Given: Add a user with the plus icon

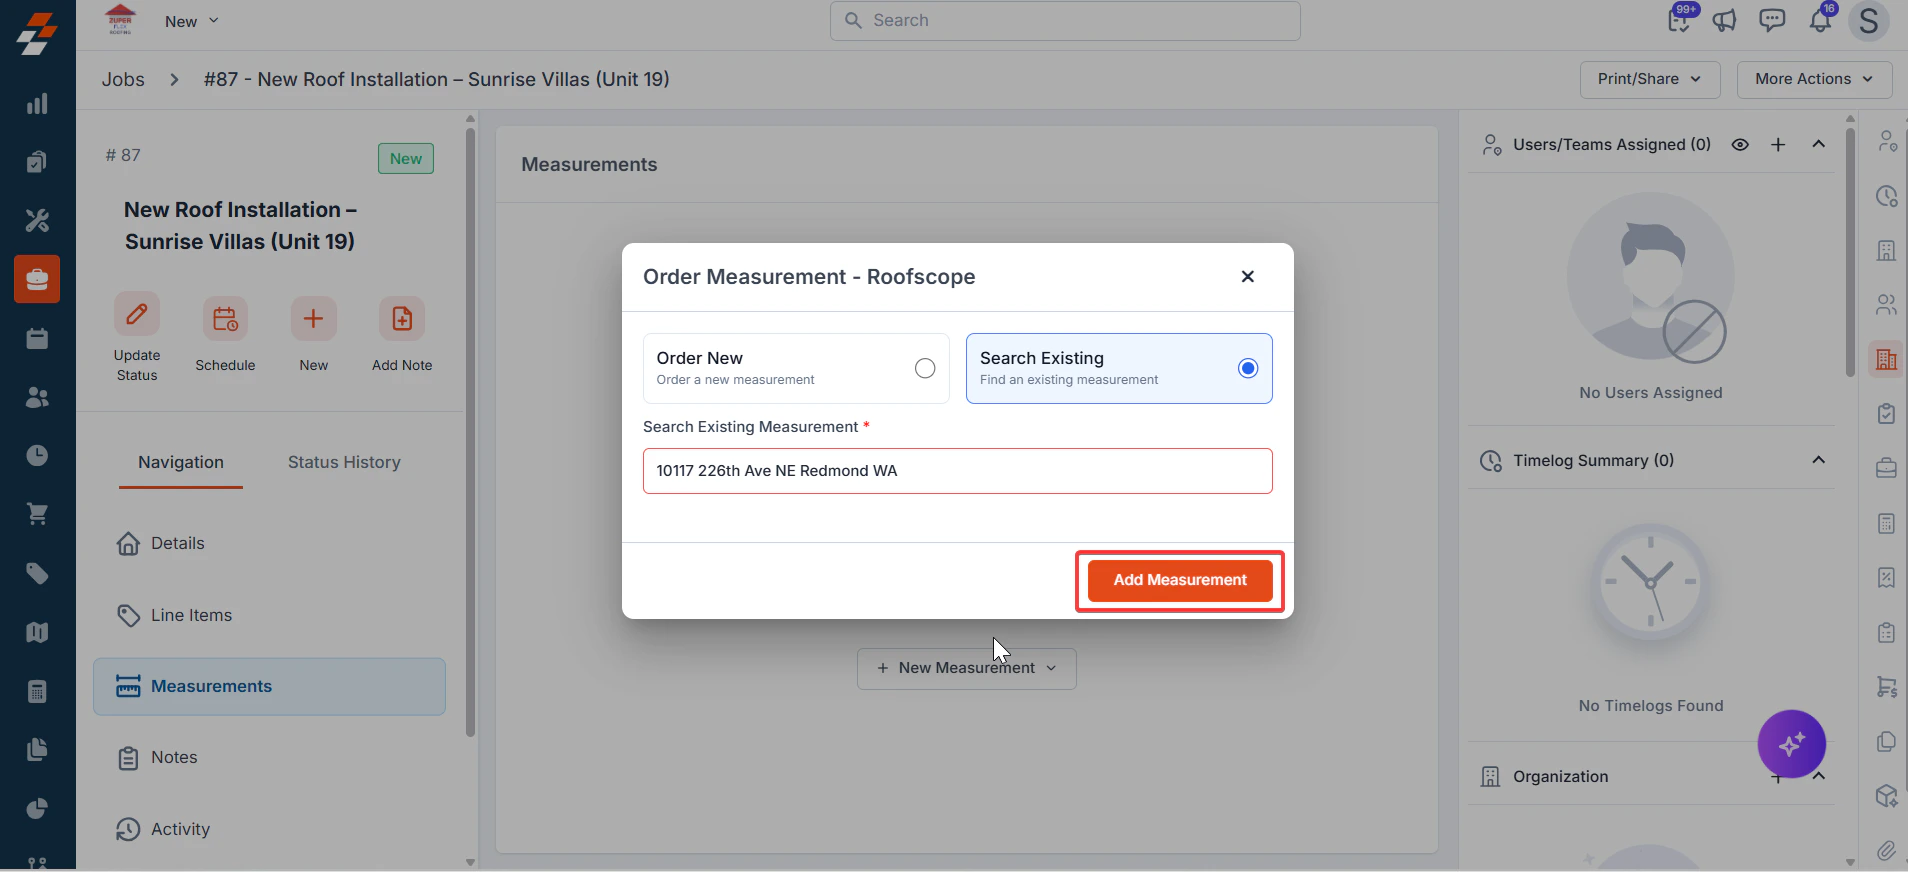Looking at the screenshot, I should tap(1778, 145).
